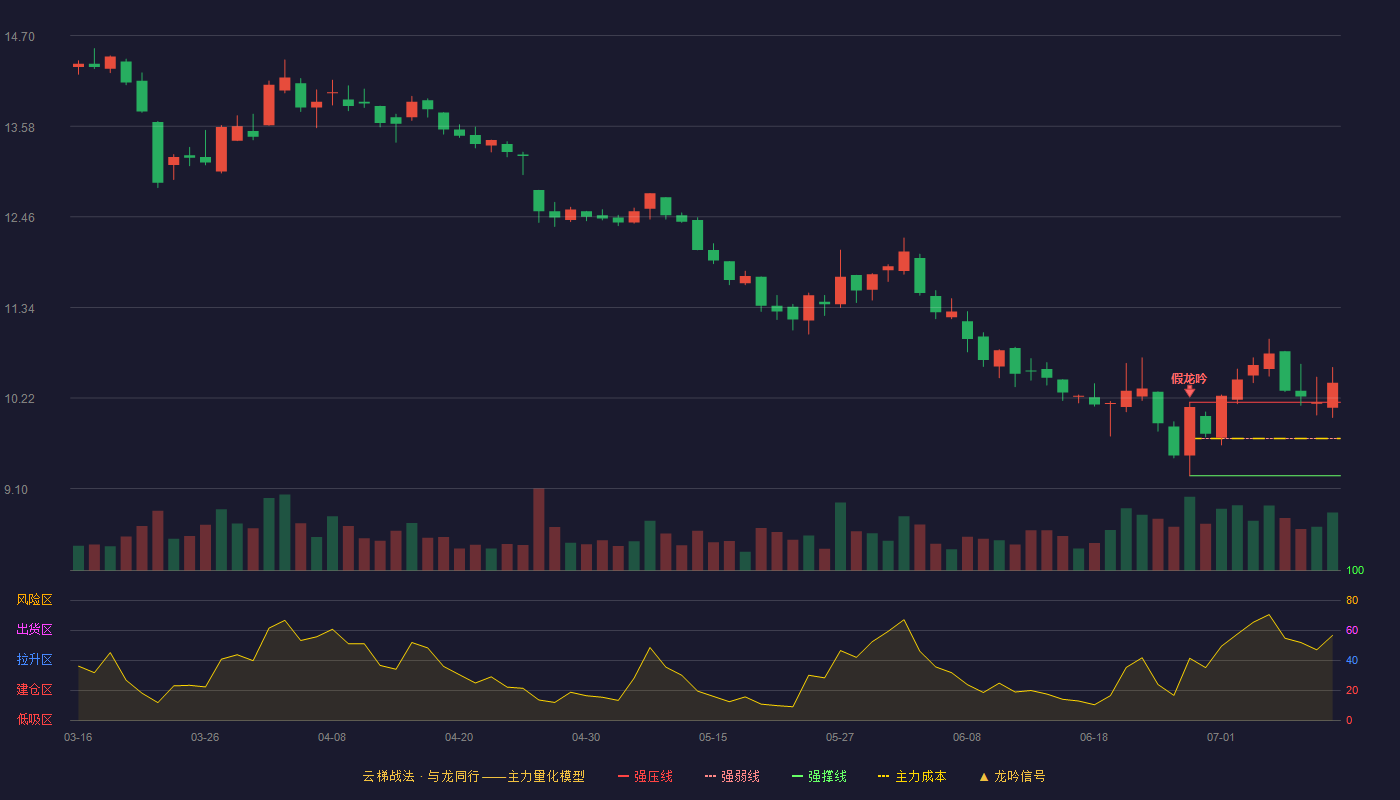This screenshot has height=800, width=1400.
Task: Click the 03-16 date axis label
Action: (78, 737)
